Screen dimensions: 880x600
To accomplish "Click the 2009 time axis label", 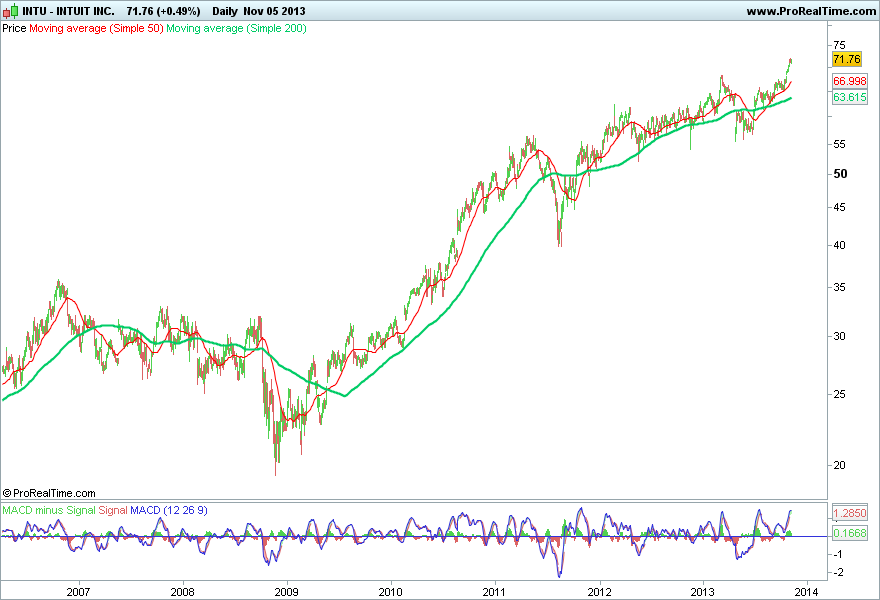I will click(286, 592).
